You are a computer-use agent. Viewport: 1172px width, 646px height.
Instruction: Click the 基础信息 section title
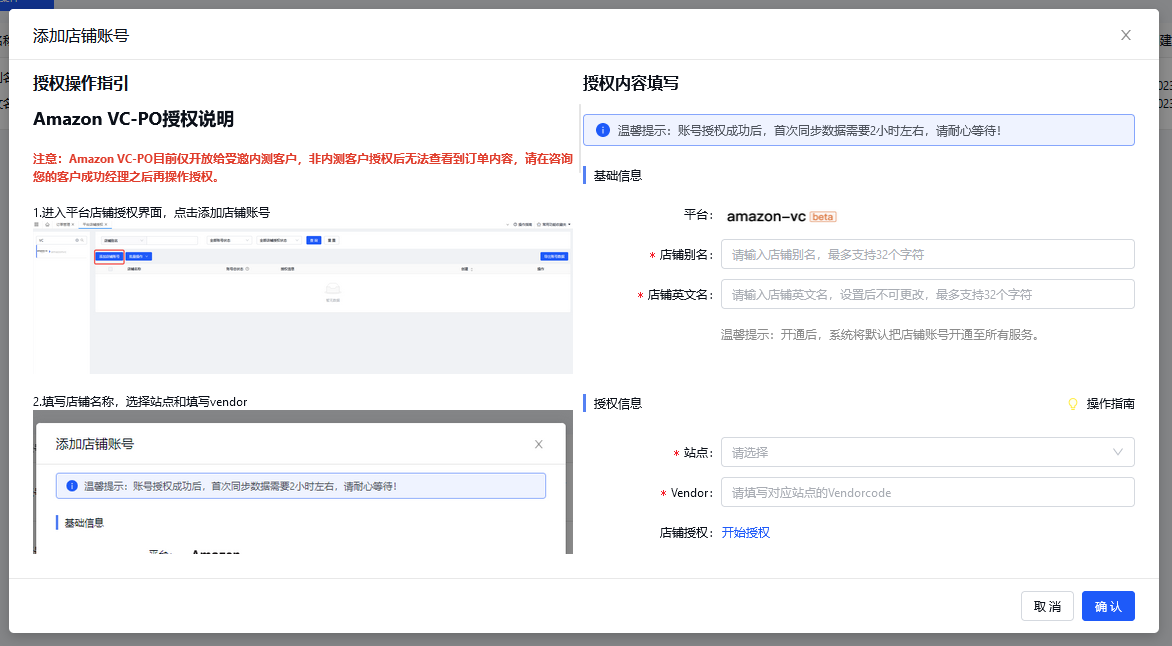[617, 176]
